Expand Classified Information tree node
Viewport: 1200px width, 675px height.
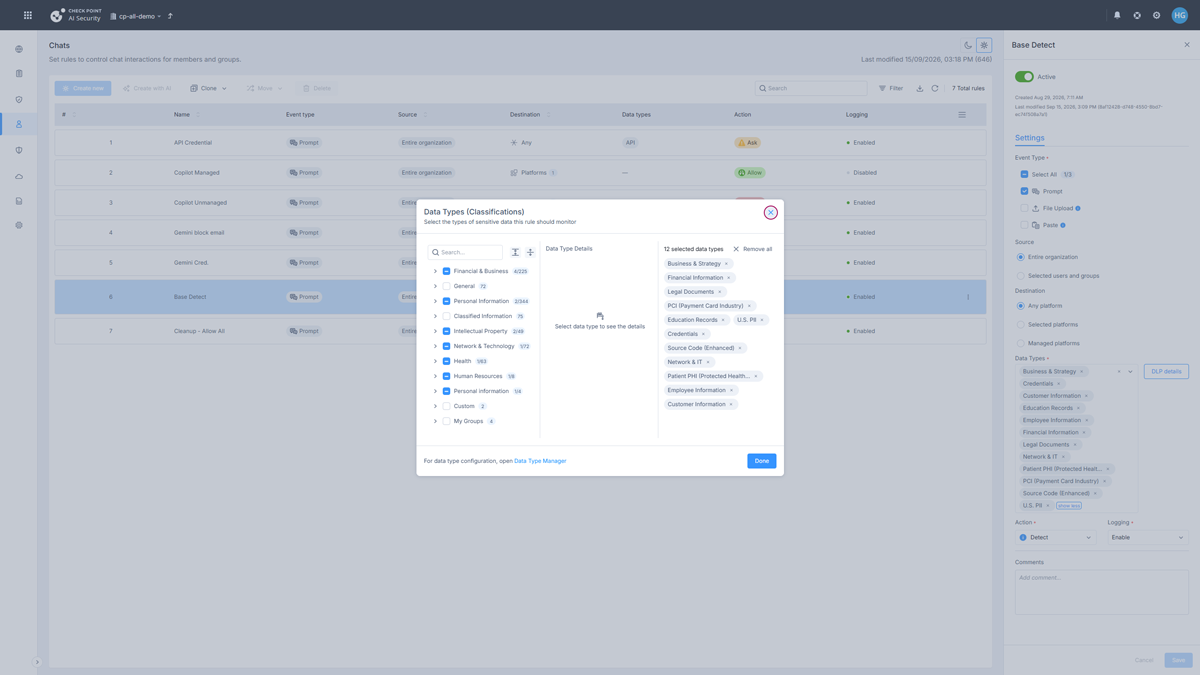point(435,316)
